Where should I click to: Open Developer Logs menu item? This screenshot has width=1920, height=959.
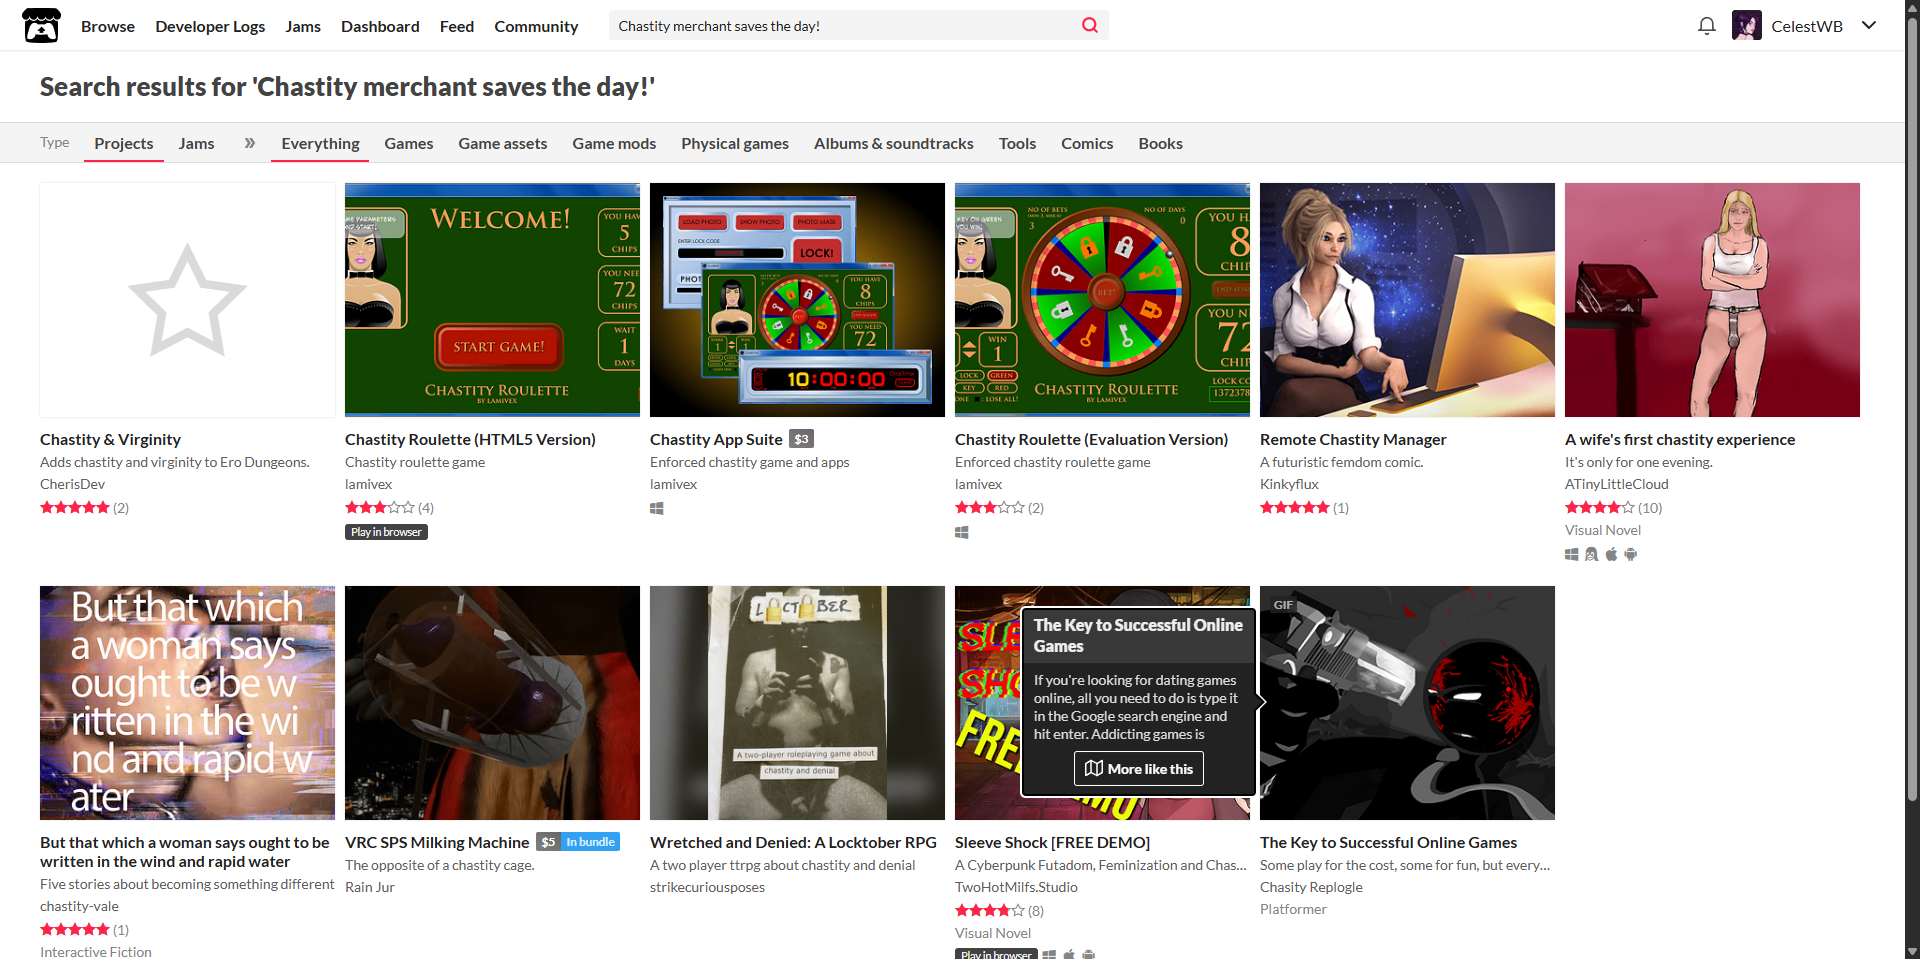tap(210, 27)
